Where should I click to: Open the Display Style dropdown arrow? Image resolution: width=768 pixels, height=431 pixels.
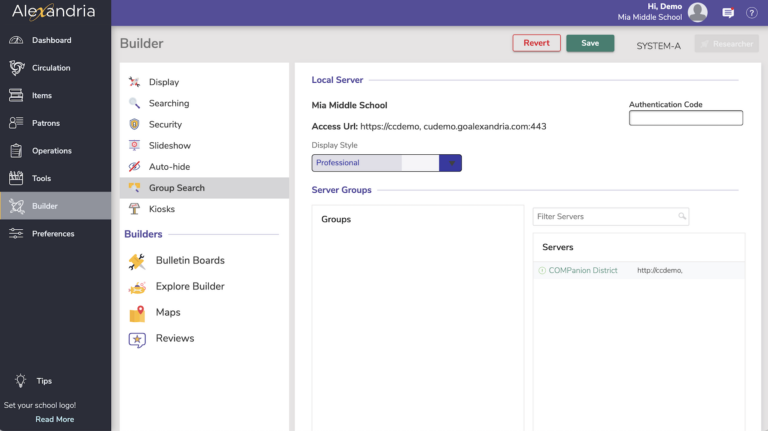point(451,163)
